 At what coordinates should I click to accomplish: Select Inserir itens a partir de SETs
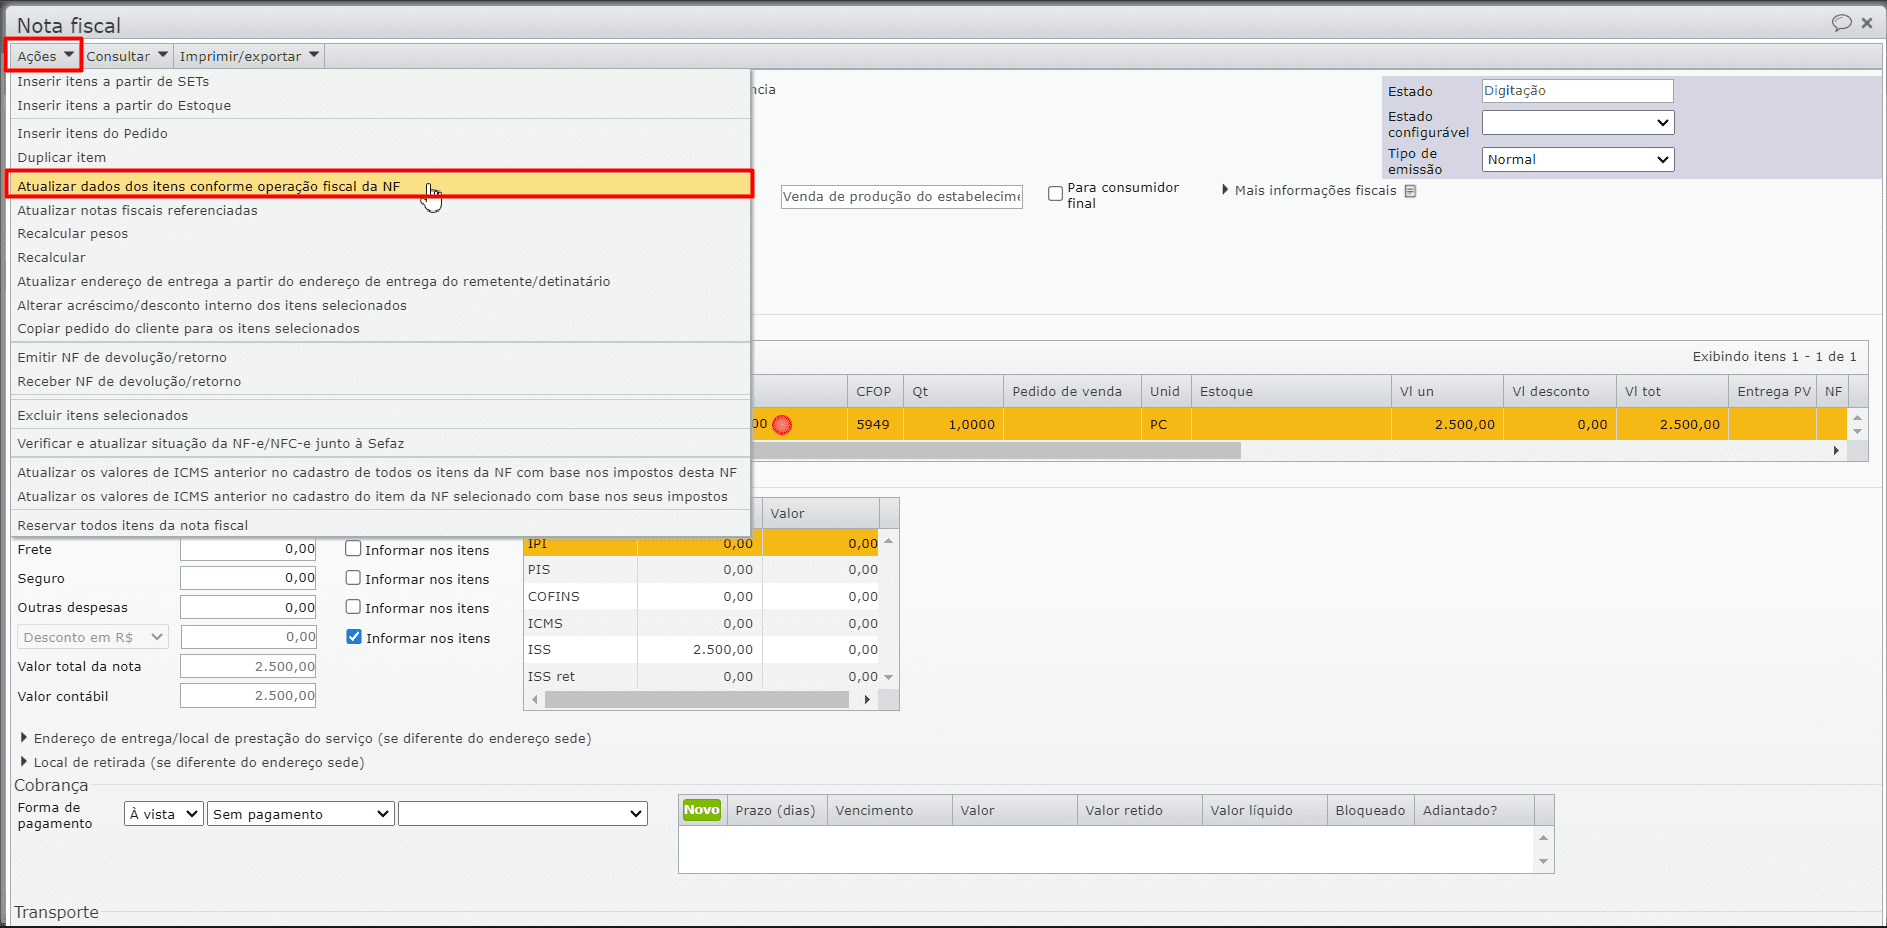click(x=380, y=82)
